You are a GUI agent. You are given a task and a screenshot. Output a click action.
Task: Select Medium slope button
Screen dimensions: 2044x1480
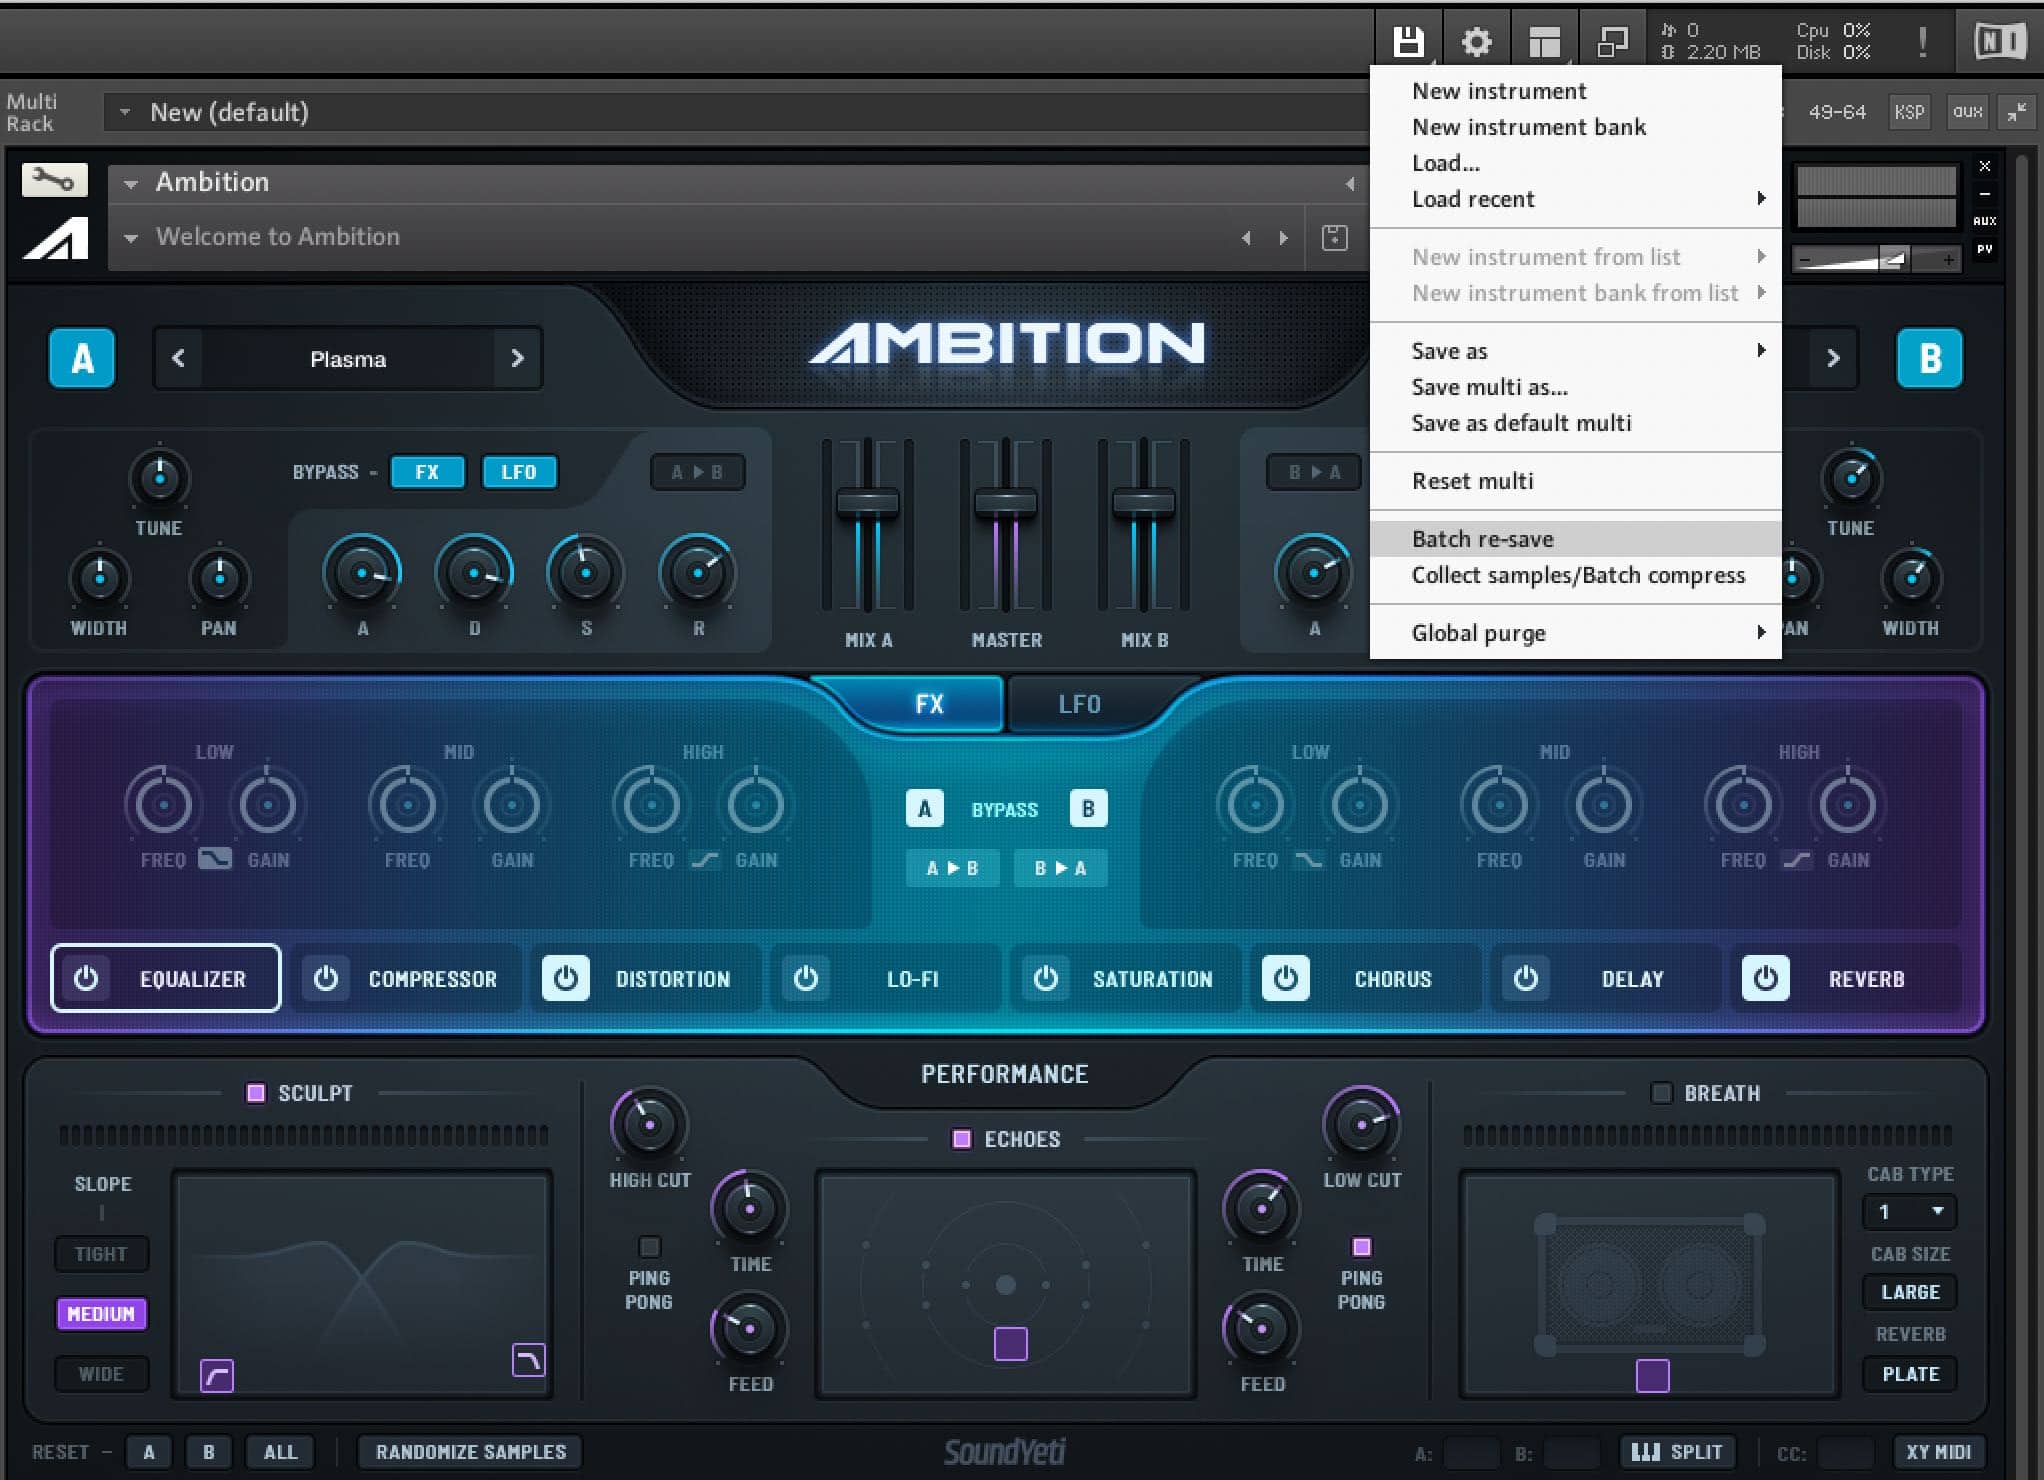click(101, 1314)
